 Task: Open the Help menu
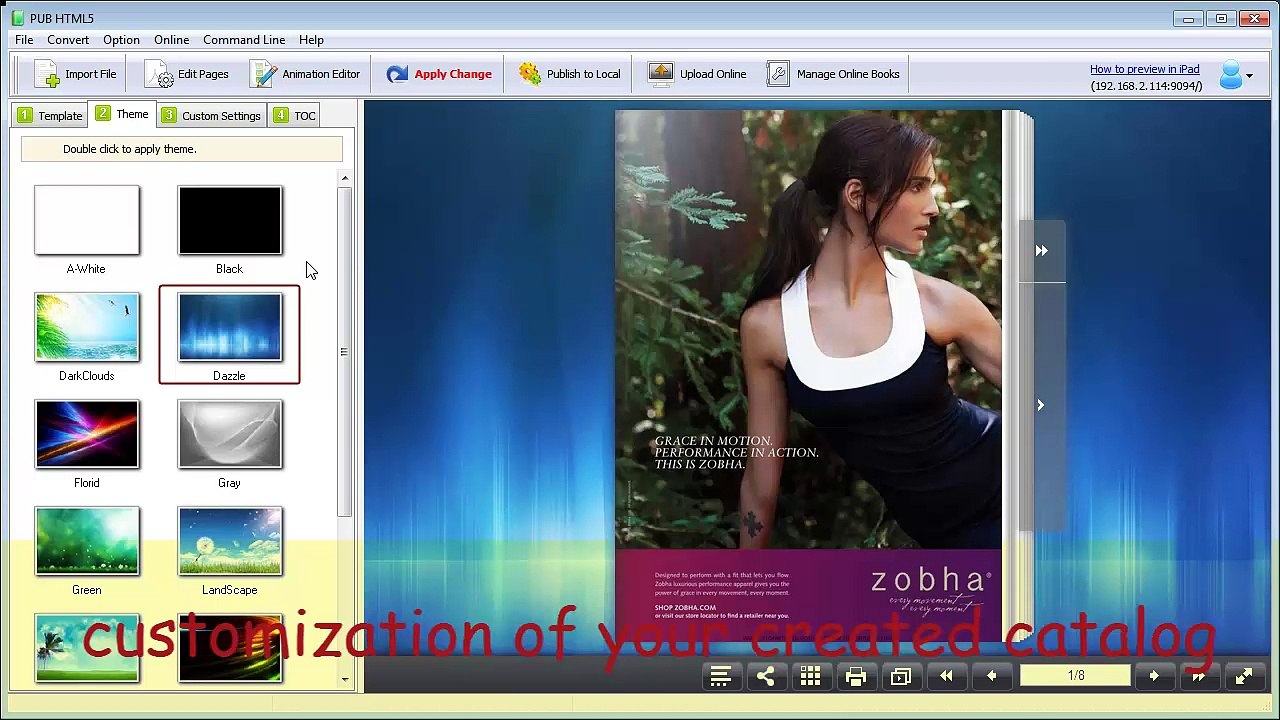[311, 40]
